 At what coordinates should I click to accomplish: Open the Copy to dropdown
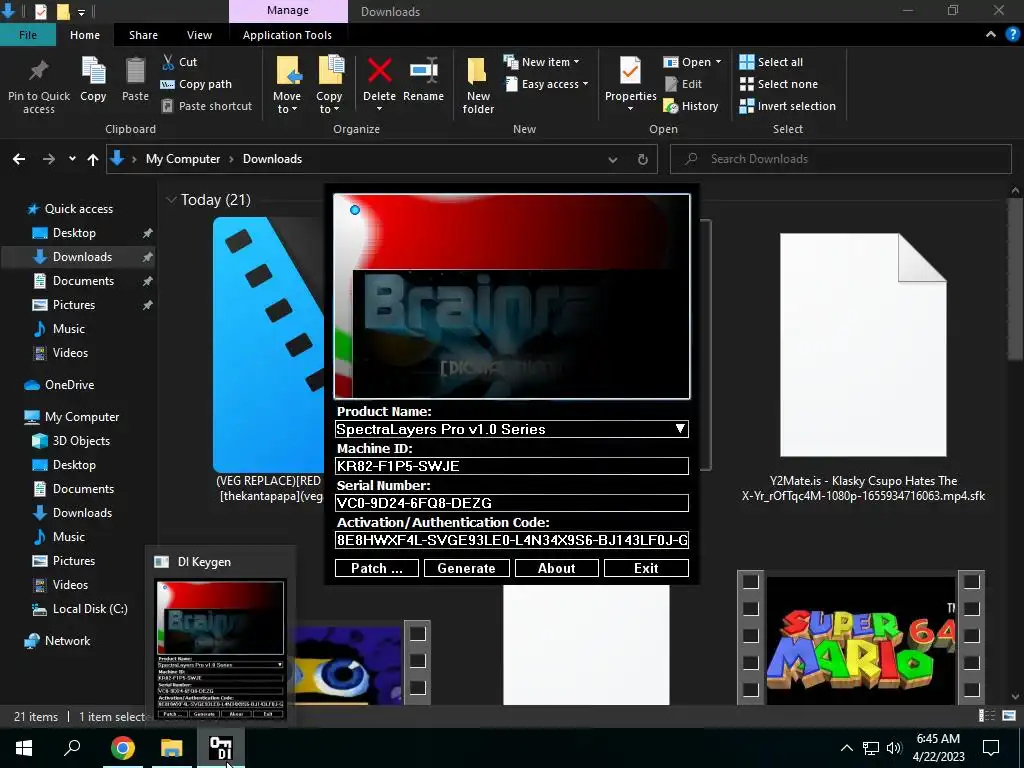click(x=328, y=103)
